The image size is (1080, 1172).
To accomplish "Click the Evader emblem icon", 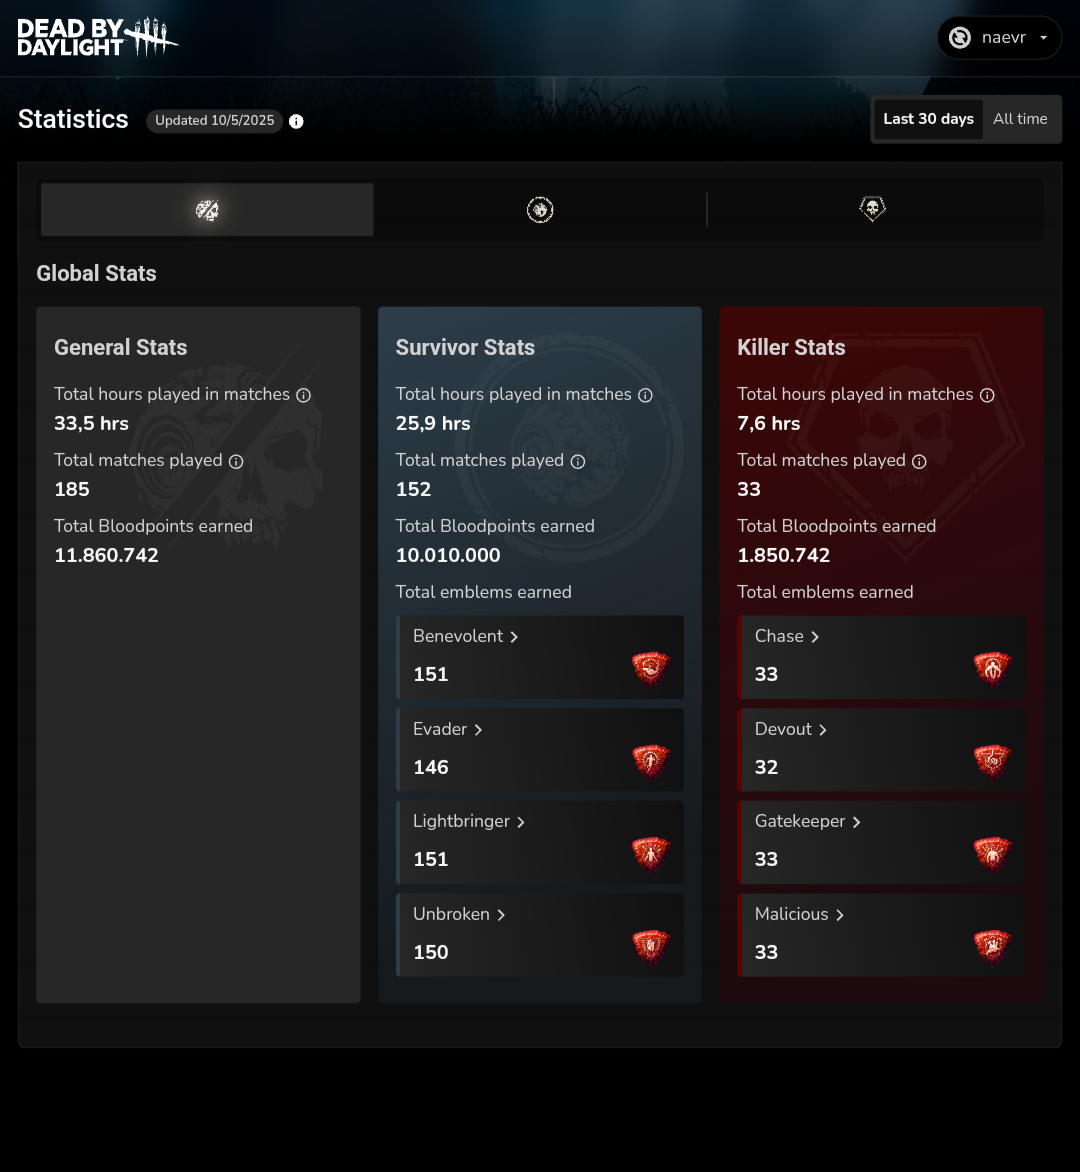I will [x=650, y=760].
